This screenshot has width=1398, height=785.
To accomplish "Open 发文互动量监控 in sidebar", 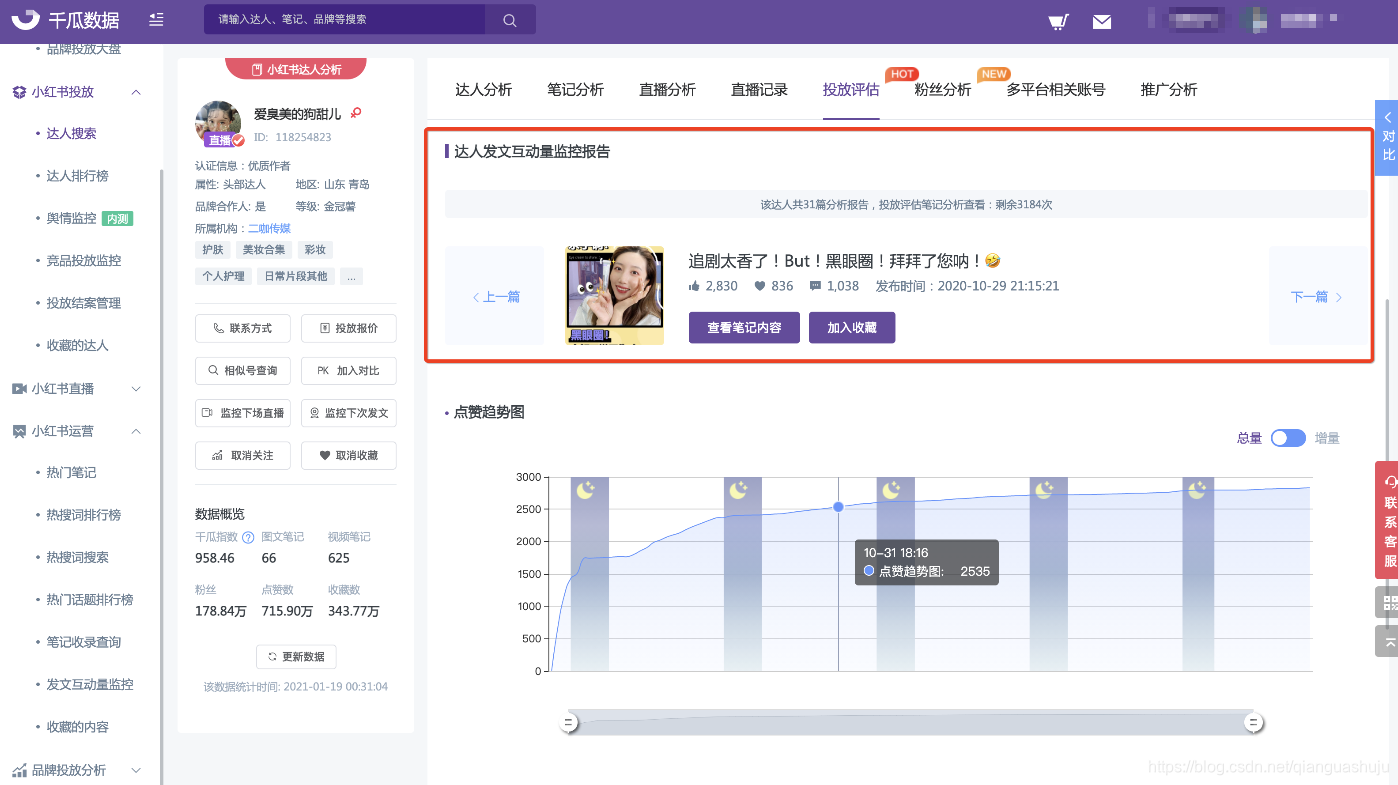I will pos(89,685).
